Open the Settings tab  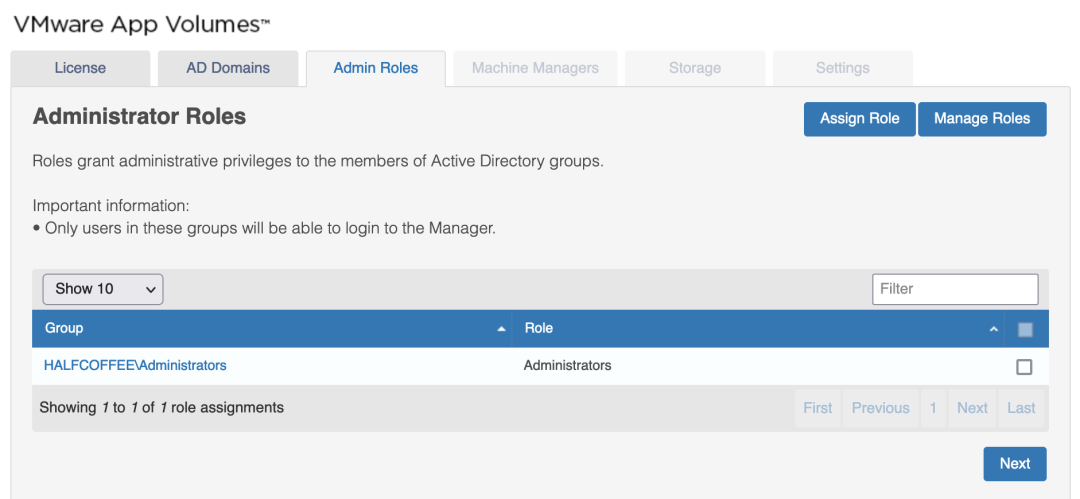click(x=842, y=68)
